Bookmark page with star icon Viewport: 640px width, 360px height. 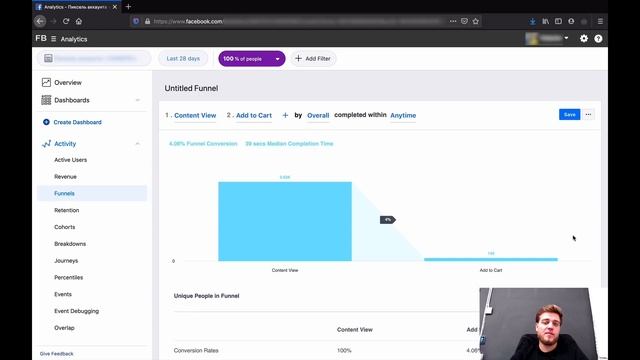[x=476, y=21]
